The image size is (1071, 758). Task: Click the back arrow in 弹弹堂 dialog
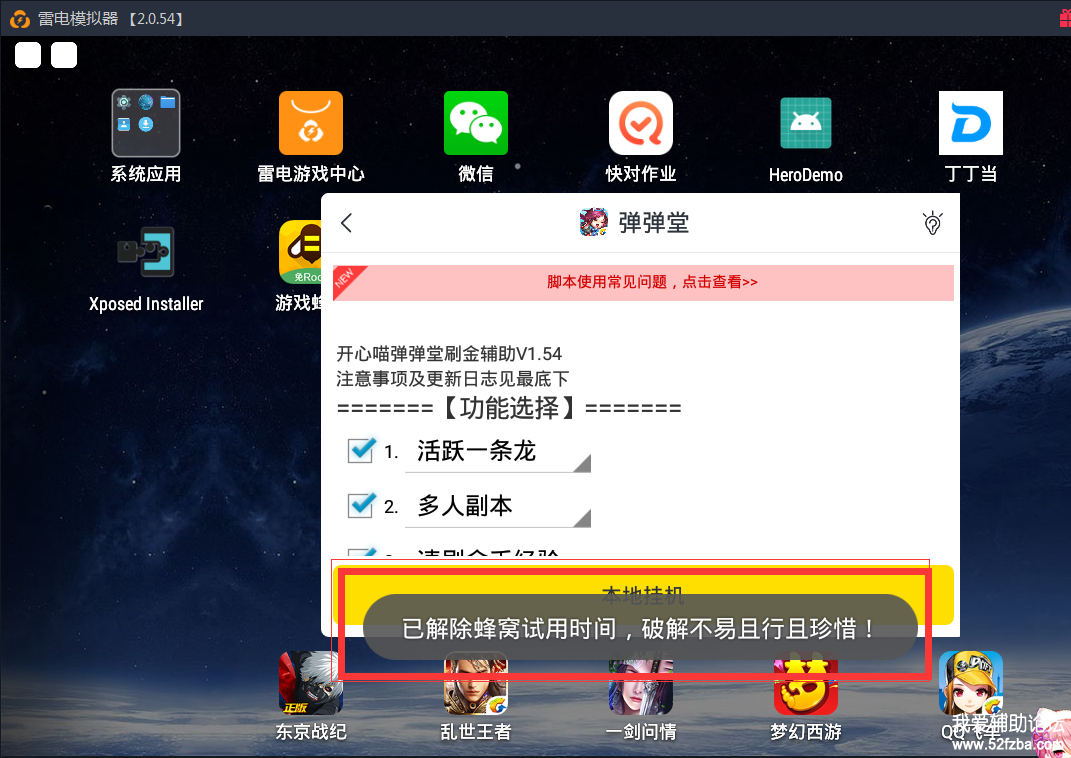point(346,223)
